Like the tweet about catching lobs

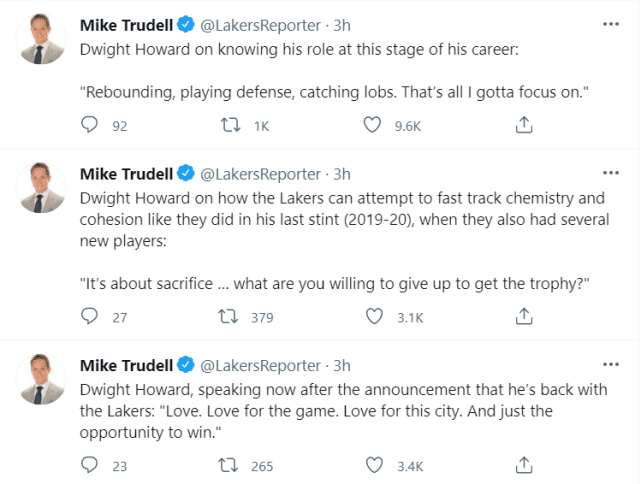point(373,126)
